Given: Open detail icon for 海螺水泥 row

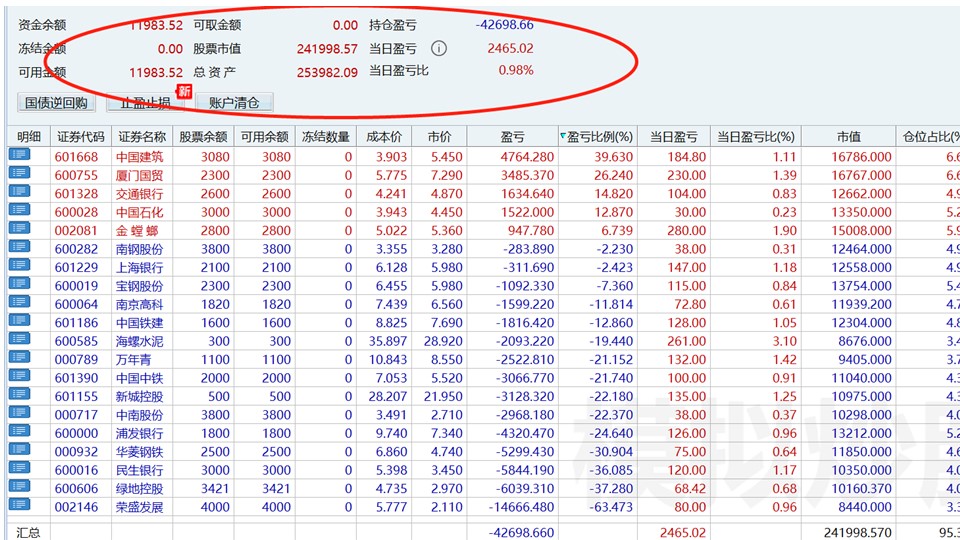Looking at the screenshot, I should click(x=20, y=339).
